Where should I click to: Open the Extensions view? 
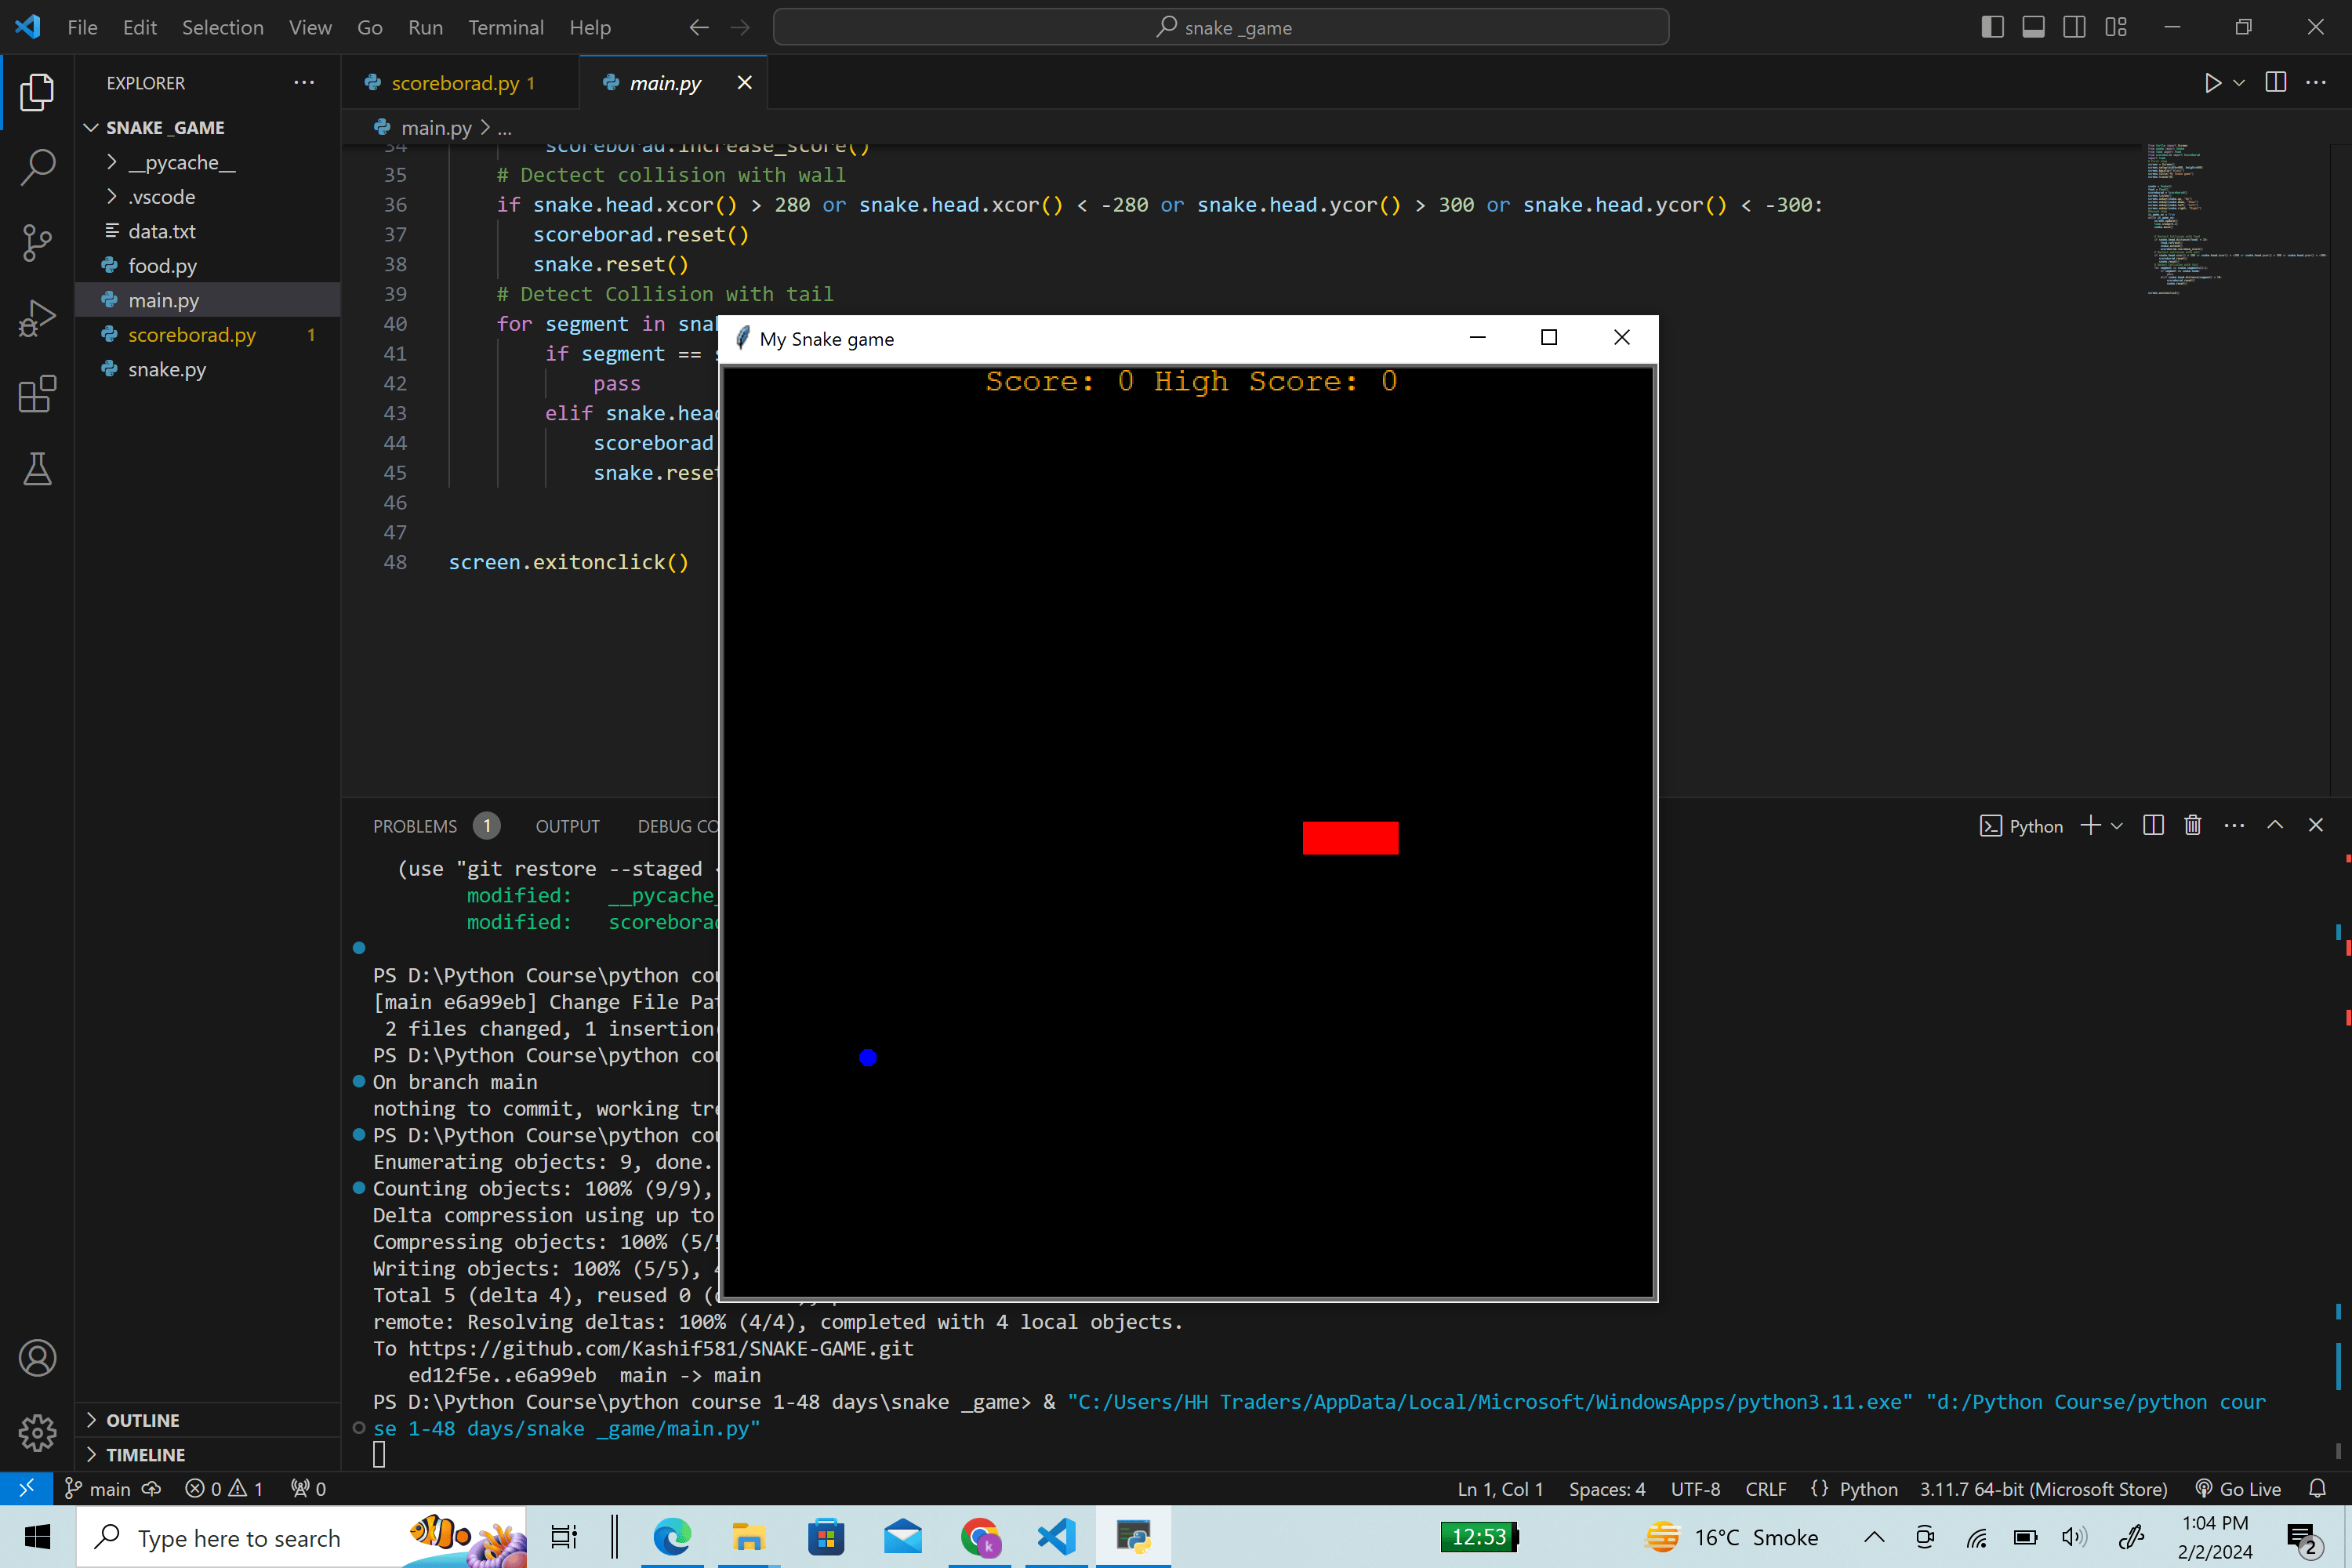click(x=37, y=394)
